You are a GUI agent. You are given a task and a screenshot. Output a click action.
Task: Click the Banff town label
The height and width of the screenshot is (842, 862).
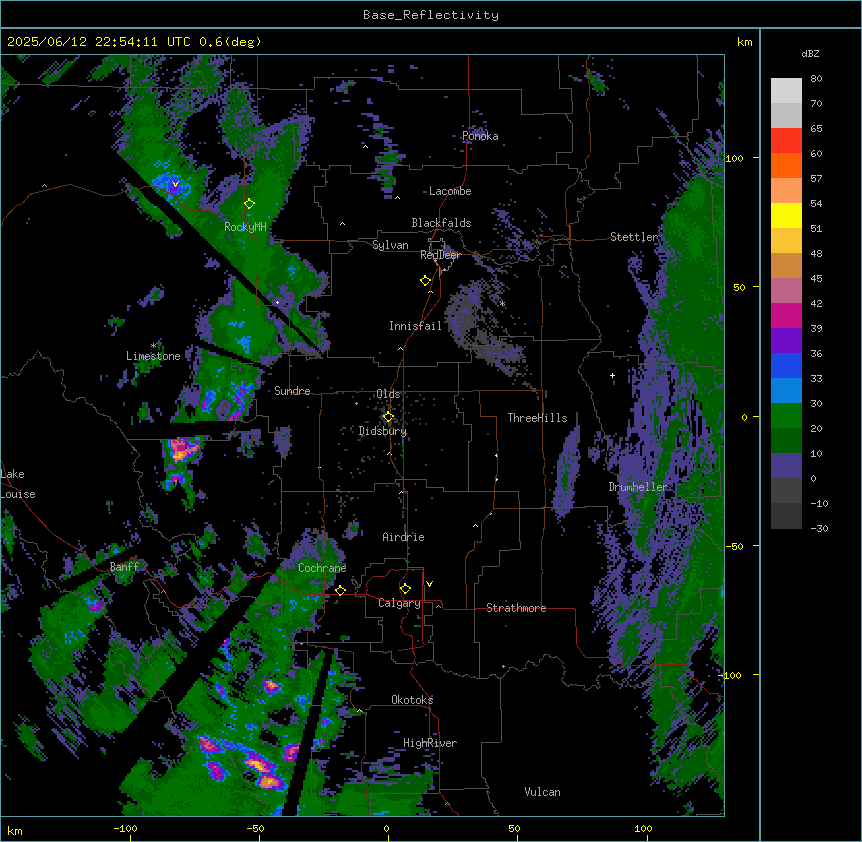(124, 567)
